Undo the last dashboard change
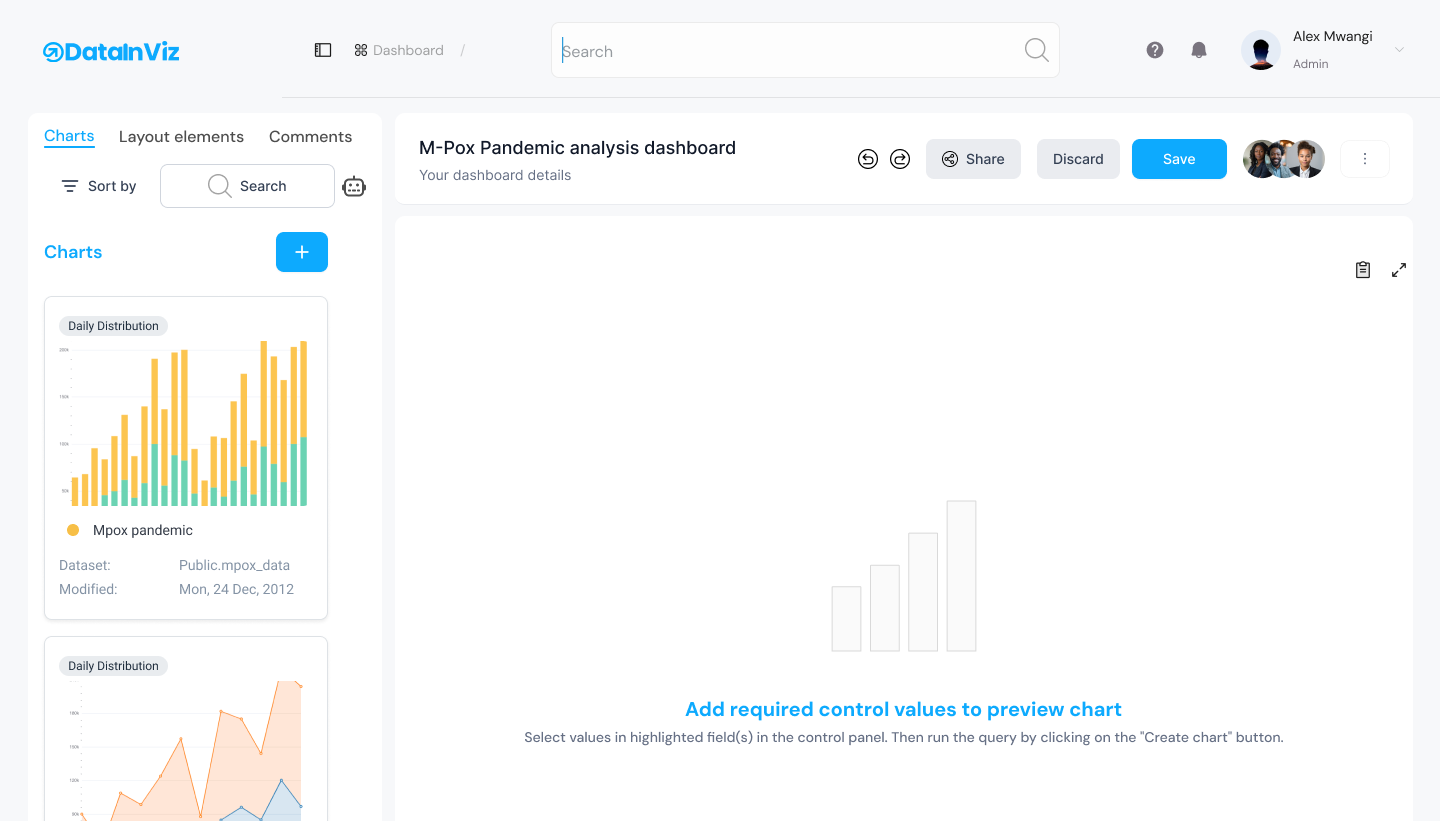 [x=868, y=158]
